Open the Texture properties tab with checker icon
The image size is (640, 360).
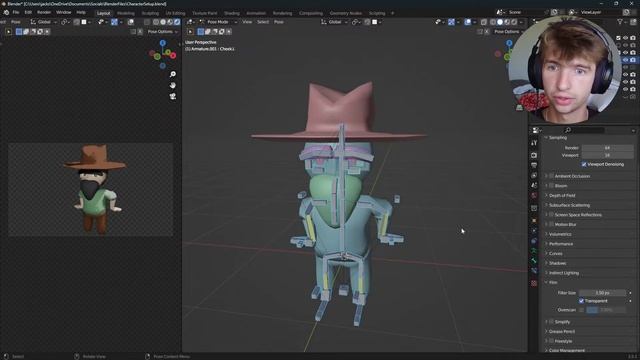click(534, 283)
